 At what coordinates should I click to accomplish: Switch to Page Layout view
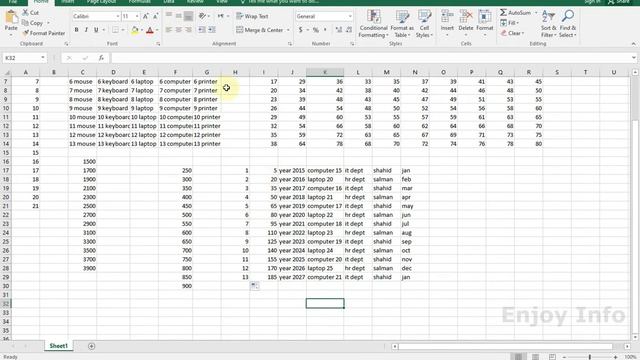(x=536, y=357)
